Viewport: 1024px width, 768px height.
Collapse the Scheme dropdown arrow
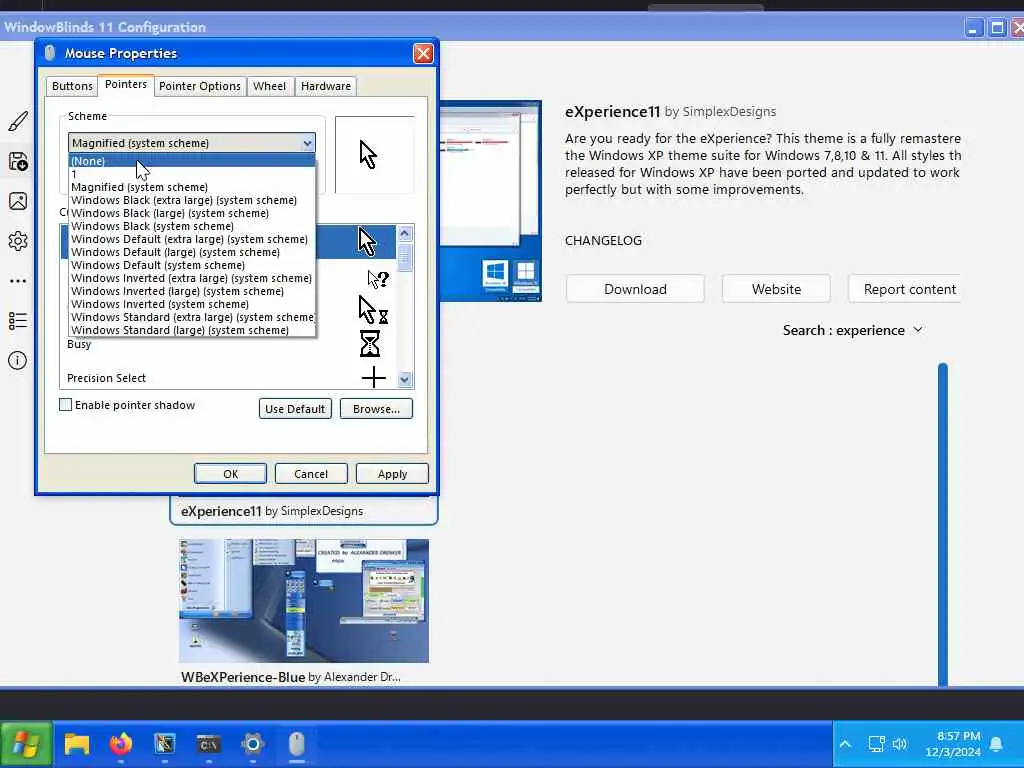[x=308, y=143]
